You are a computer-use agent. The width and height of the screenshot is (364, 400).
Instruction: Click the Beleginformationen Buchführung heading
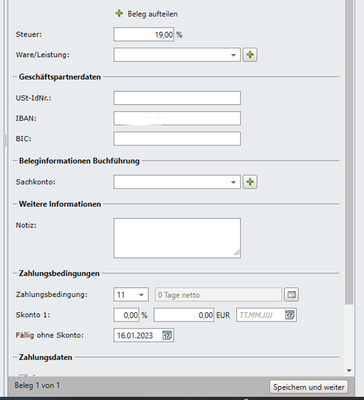79,161
